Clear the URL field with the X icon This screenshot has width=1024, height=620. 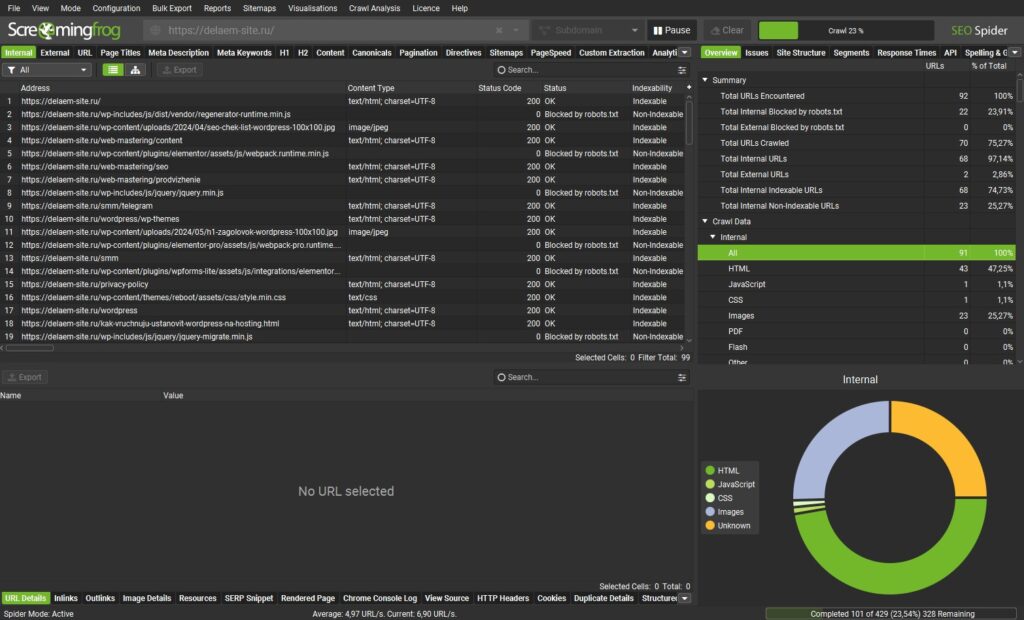pos(499,30)
